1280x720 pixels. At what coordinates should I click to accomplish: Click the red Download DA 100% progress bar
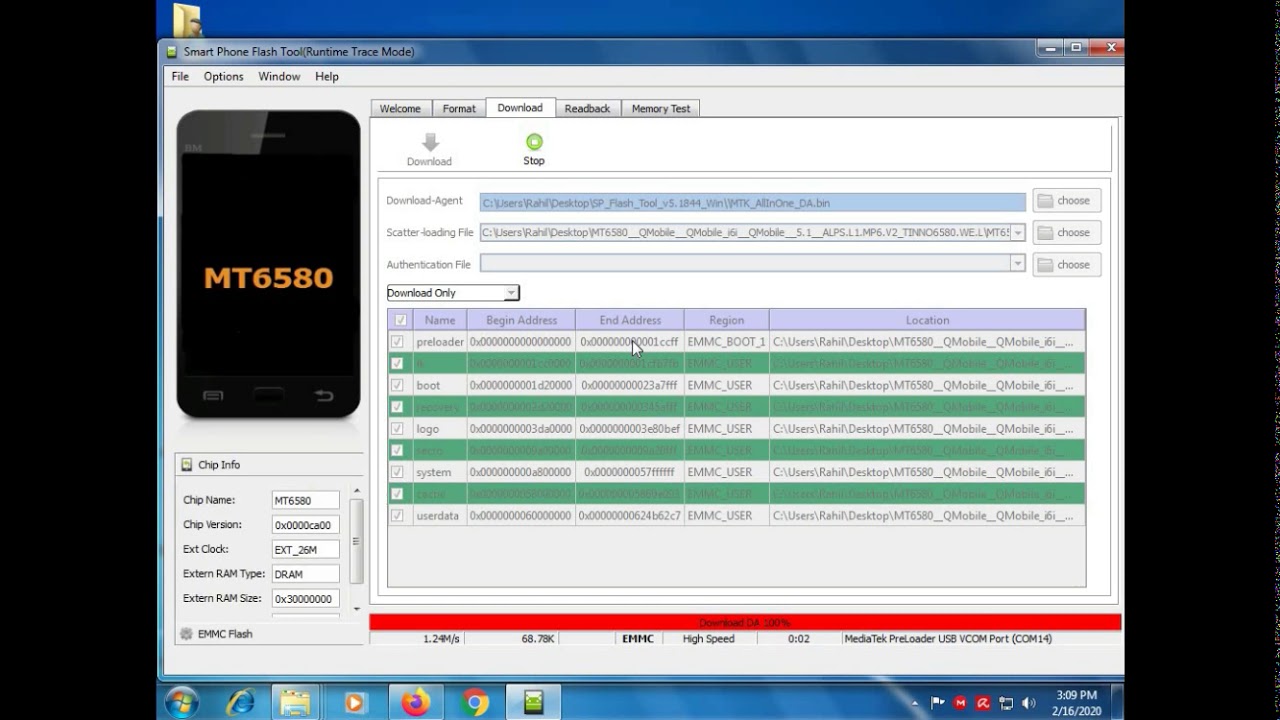coord(745,623)
